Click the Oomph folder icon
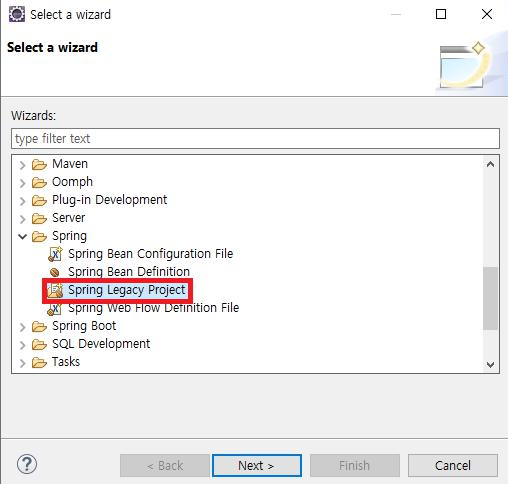508x484 pixels. pyautogui.click(x=39, y=182)
